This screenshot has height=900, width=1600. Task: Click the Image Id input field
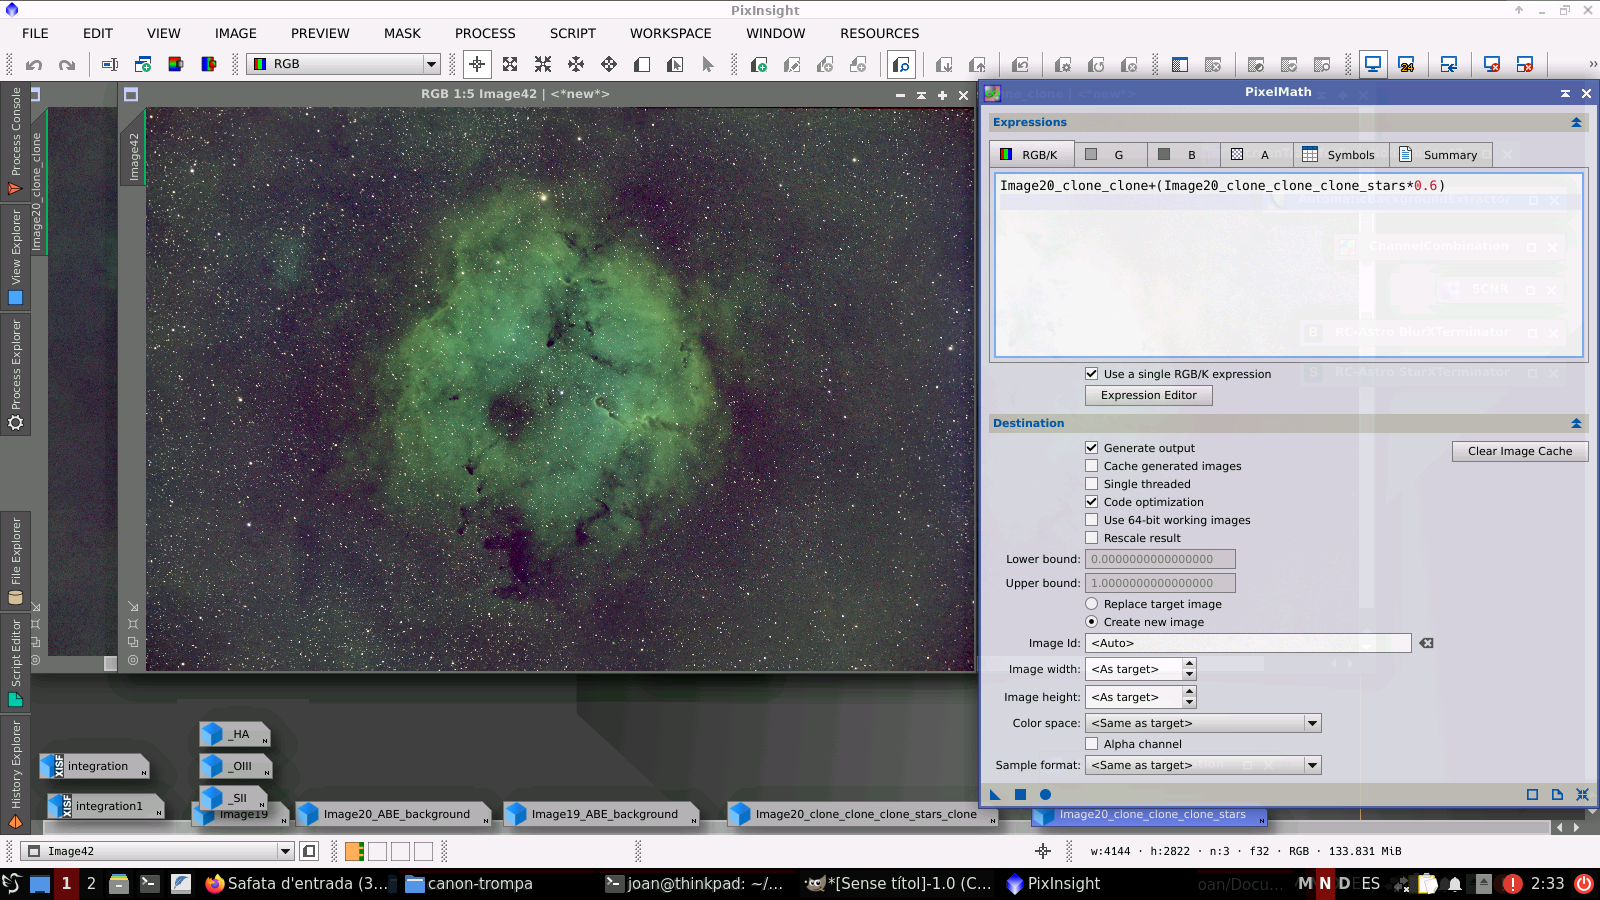[1247, 643]
